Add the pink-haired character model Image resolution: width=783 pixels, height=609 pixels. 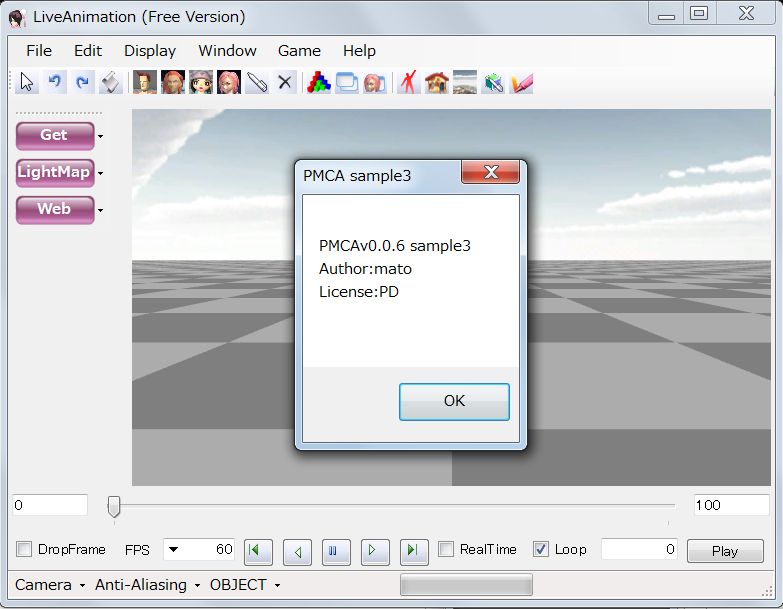coord(229,82)
